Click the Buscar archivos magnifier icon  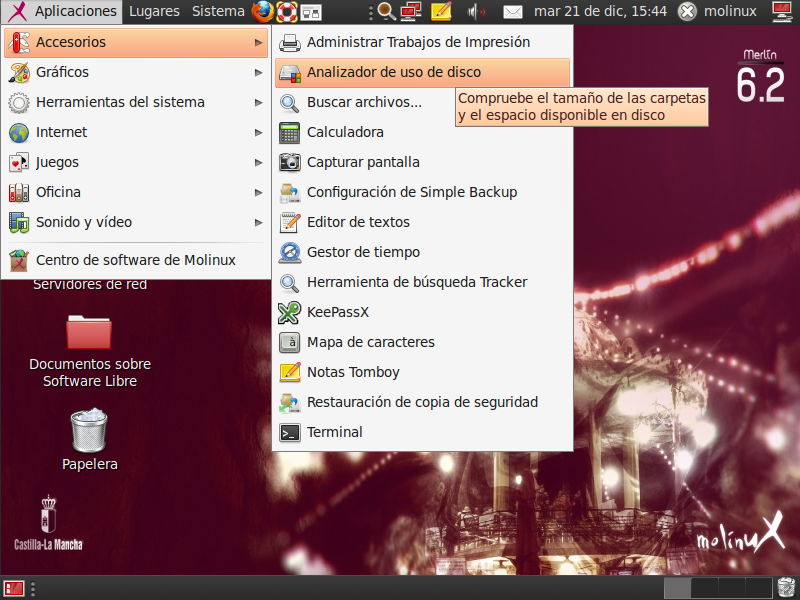[x=290, y=103]
